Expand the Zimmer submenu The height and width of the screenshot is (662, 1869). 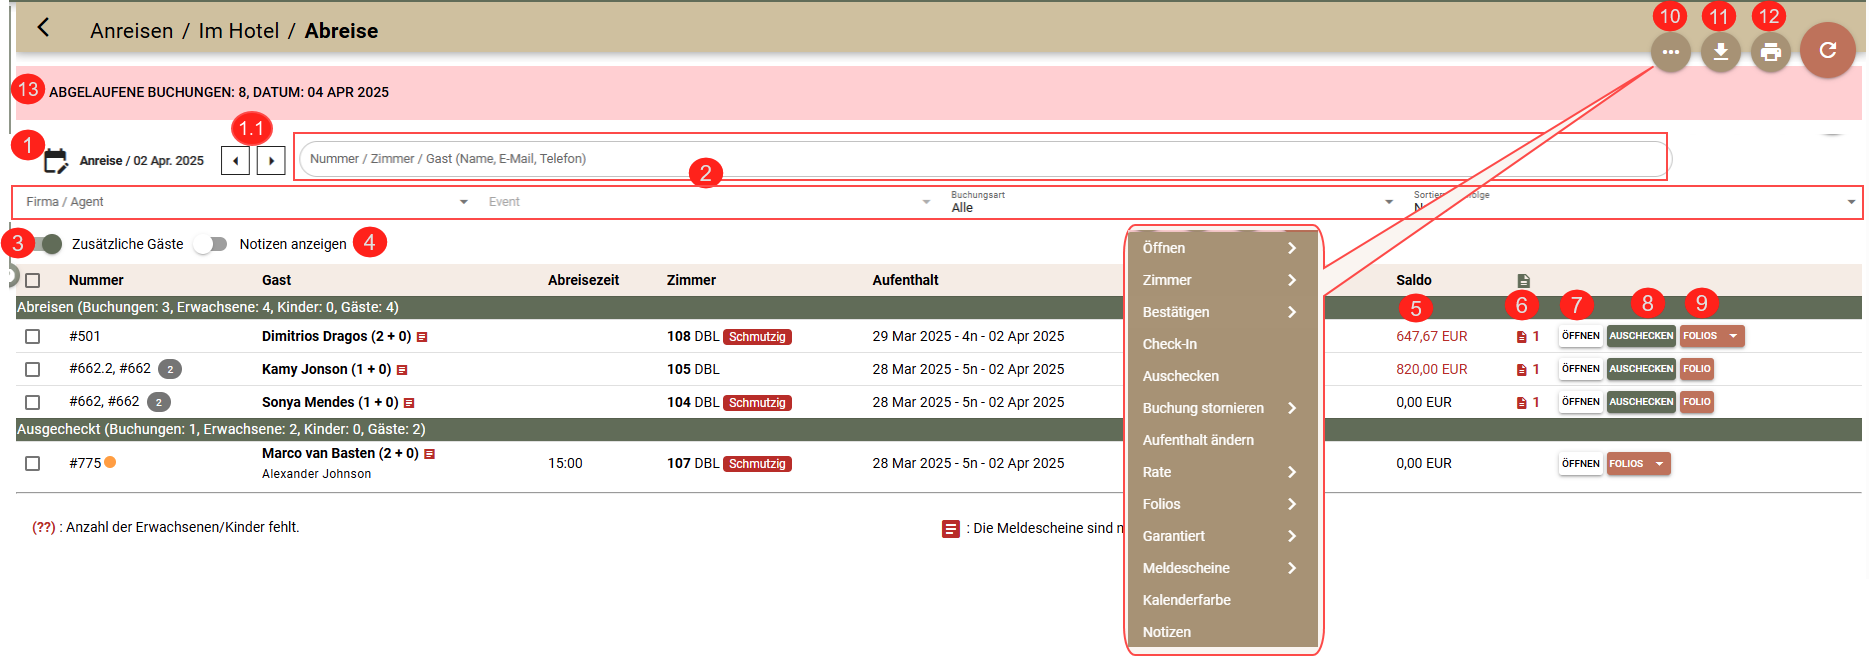pos(1221,280)
